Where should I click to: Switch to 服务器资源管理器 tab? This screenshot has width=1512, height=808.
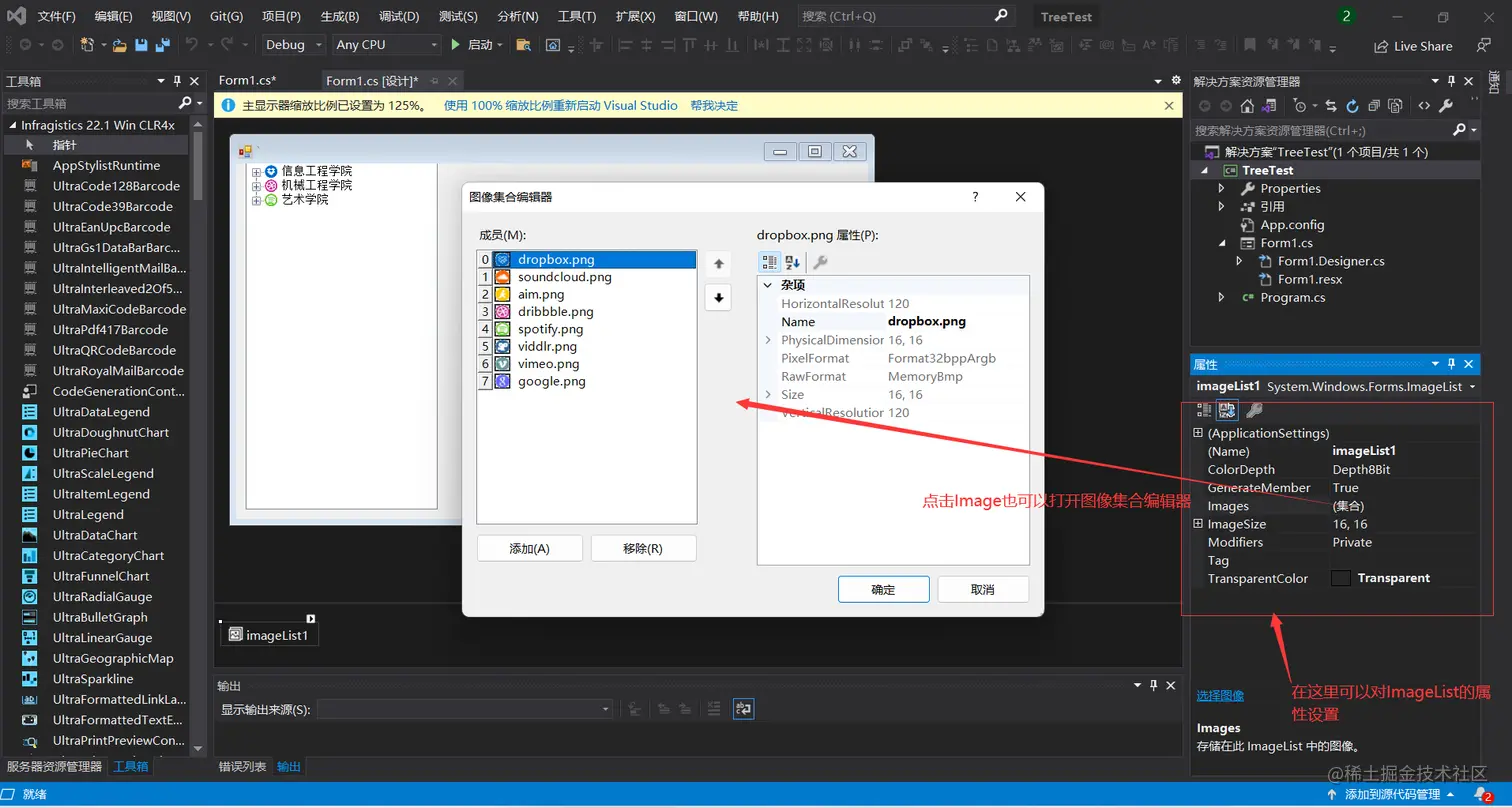54,767
